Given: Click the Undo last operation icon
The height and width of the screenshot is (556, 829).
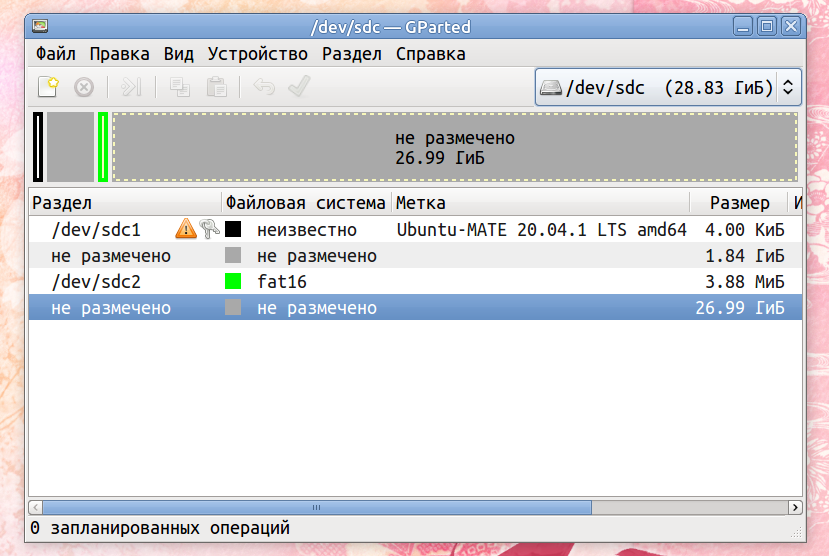Looking at the screenshot, I should pyautogui.click(x=264, y=86).
